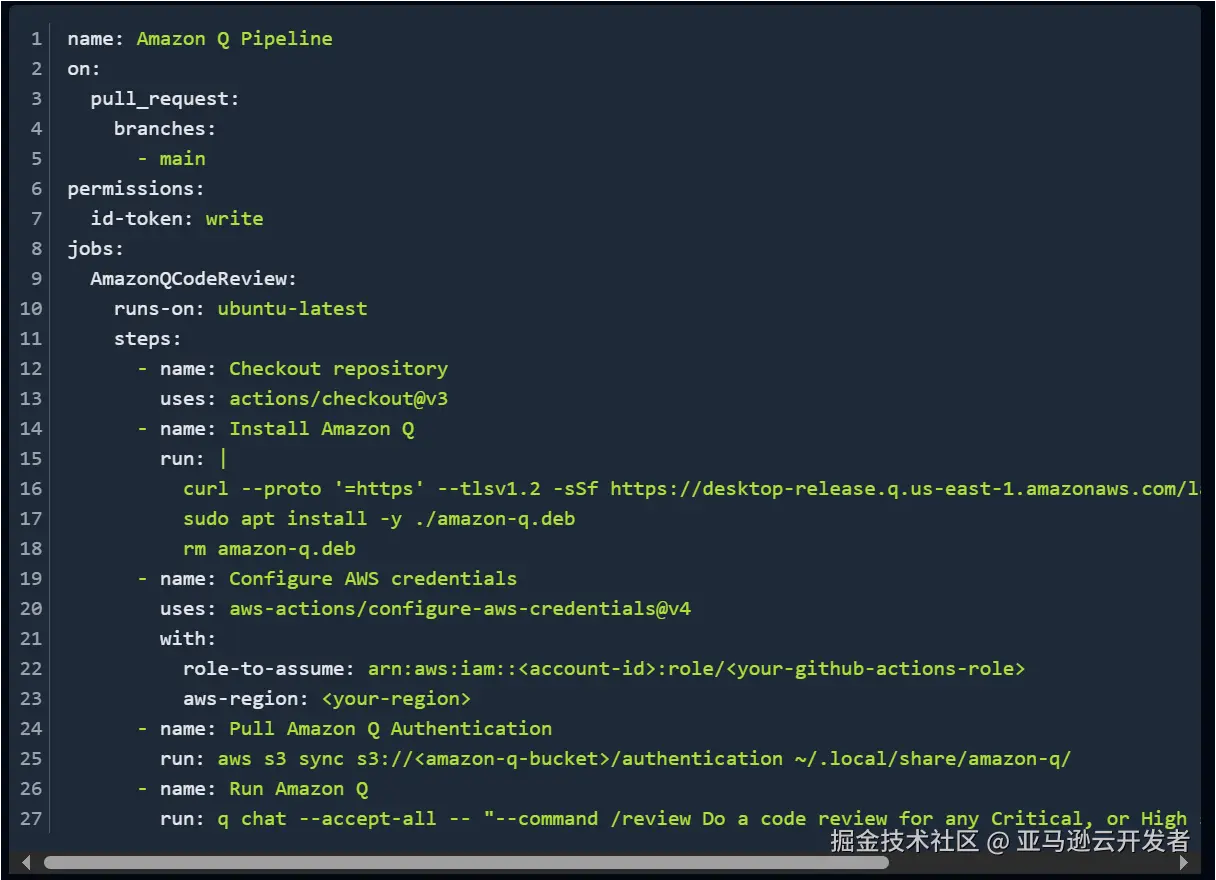Click the 'ubuntu-latest' value
The height and width of the screenshot is (880, 1216).
coord(293,309)
